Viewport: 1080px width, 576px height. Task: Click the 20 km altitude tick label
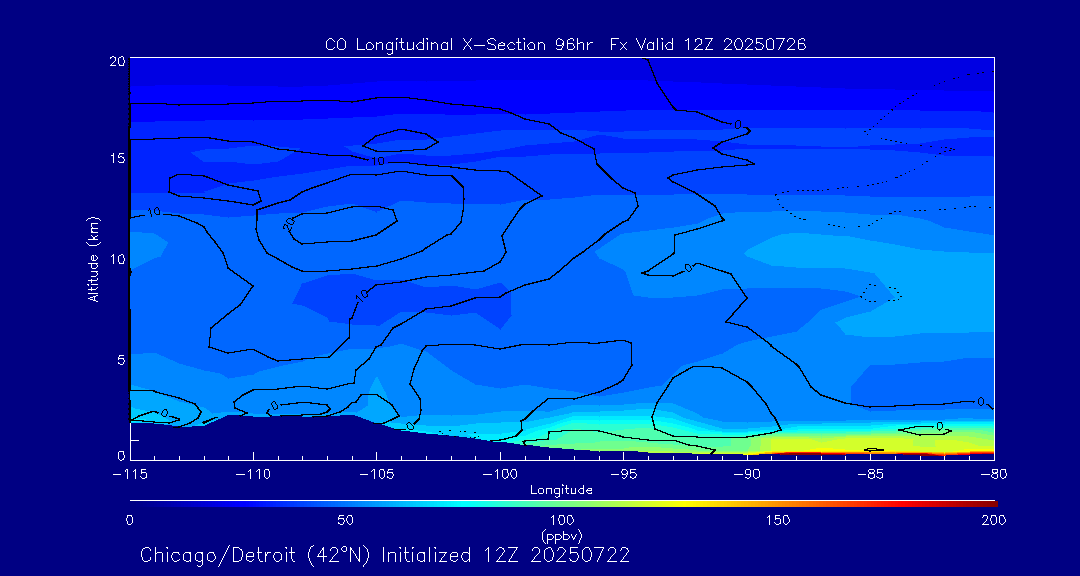(116, 61)
